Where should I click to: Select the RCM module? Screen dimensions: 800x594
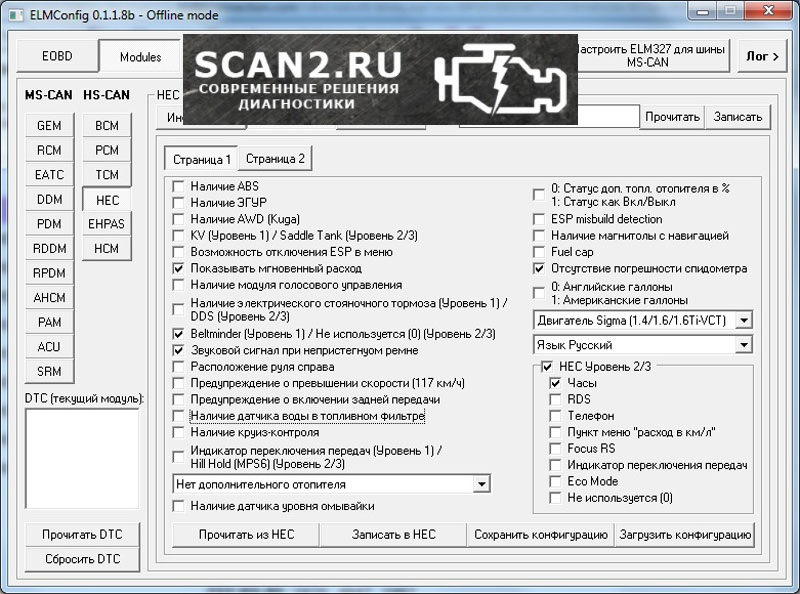pyautogui.click(x=49, y=150)
